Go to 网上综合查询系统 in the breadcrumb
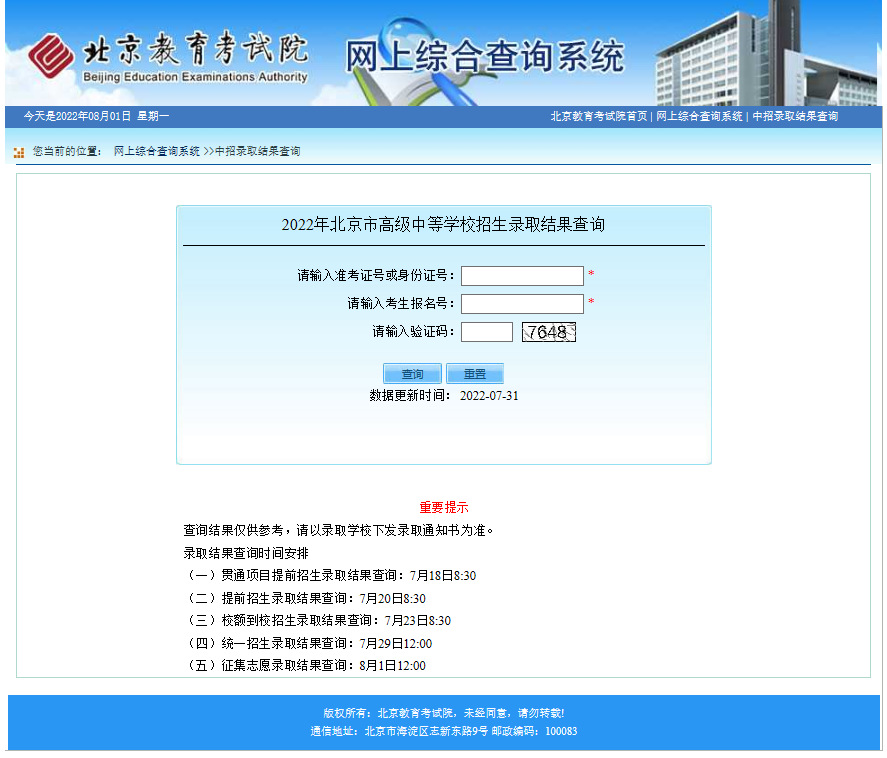The width and height of the screenshot is (887, 758). point(157,152)
